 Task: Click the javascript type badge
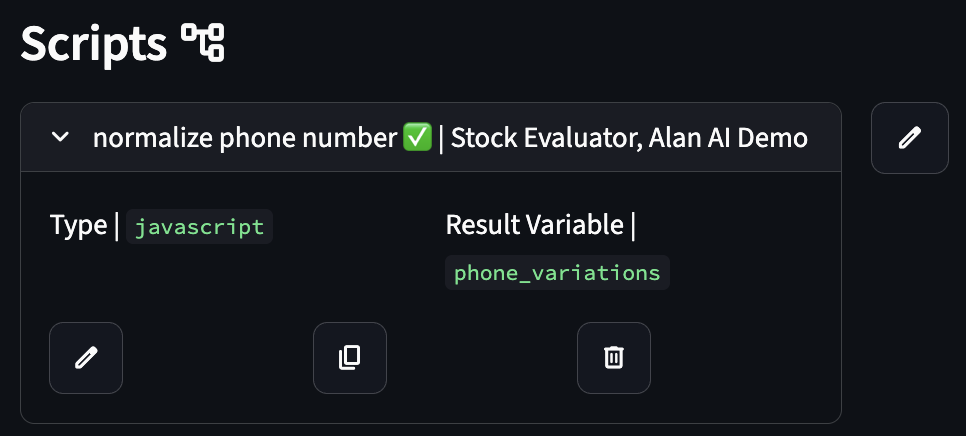coord(200,226)
